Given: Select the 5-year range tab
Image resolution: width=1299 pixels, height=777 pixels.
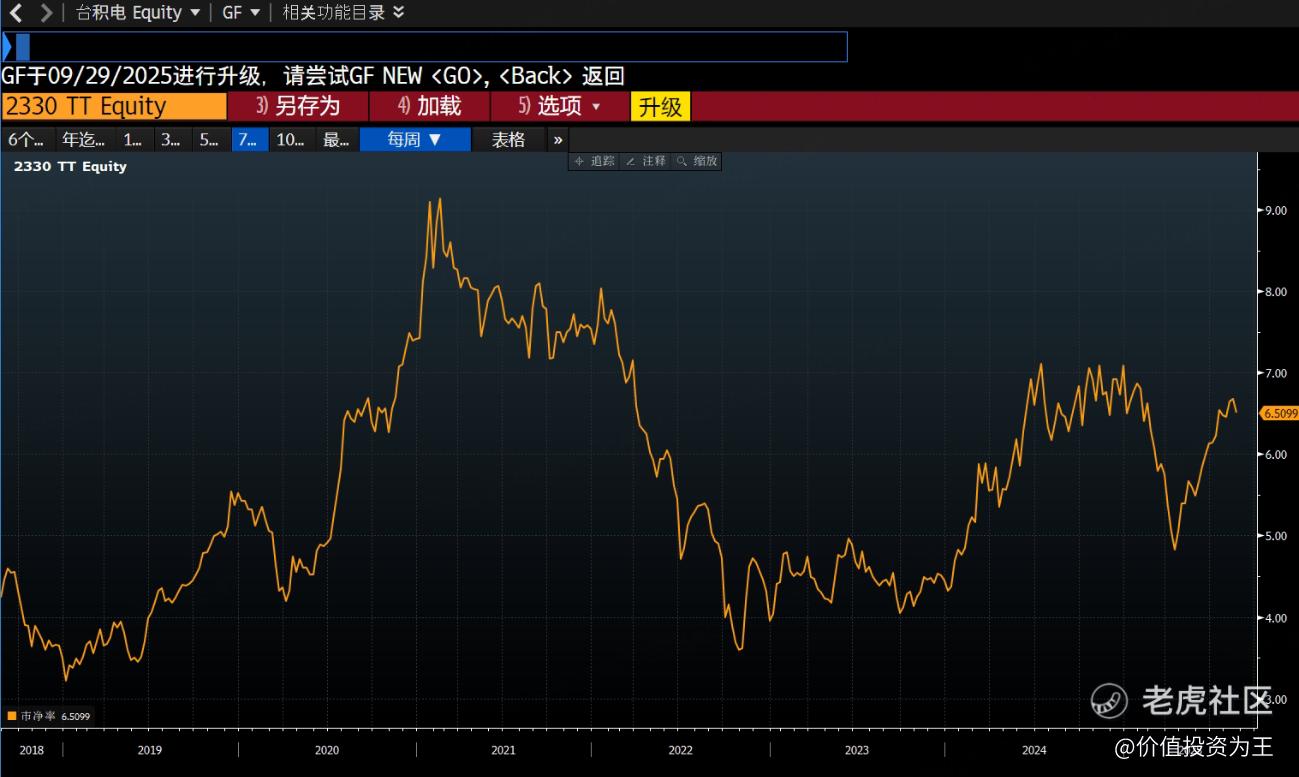Looking at the screenshot, I should pos(209,140).
